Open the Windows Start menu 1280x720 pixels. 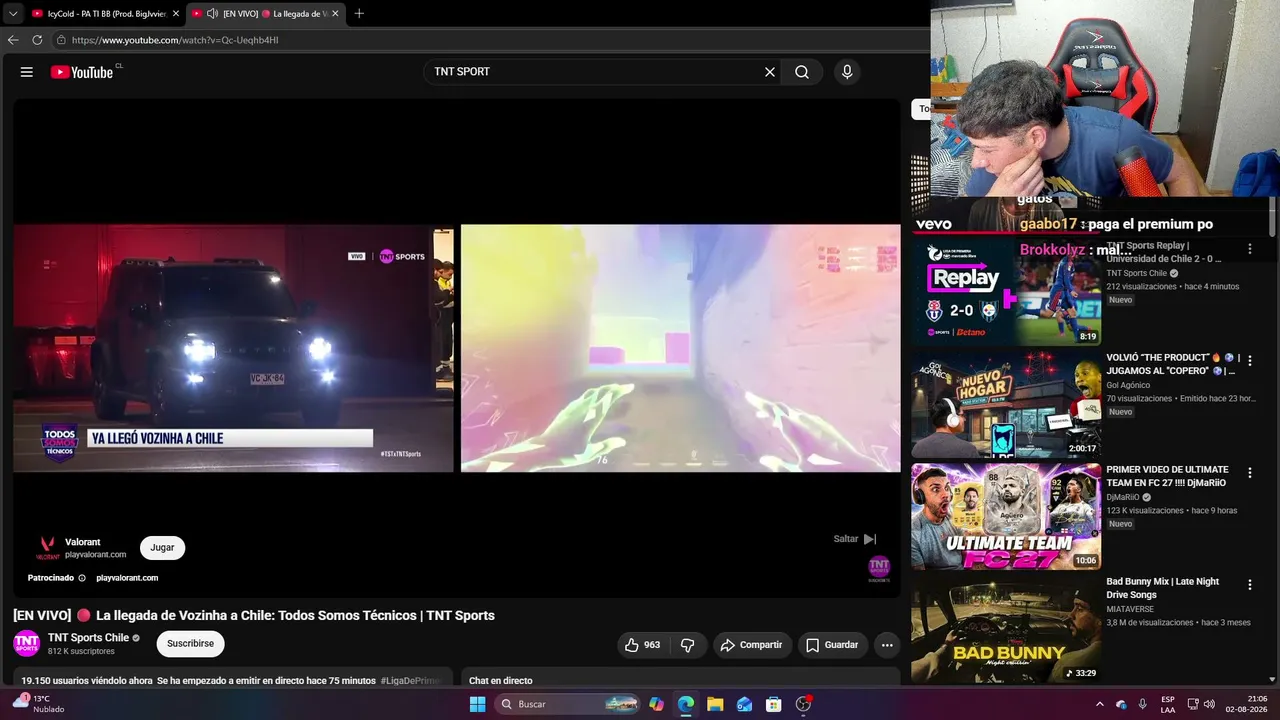pos(477,704)
